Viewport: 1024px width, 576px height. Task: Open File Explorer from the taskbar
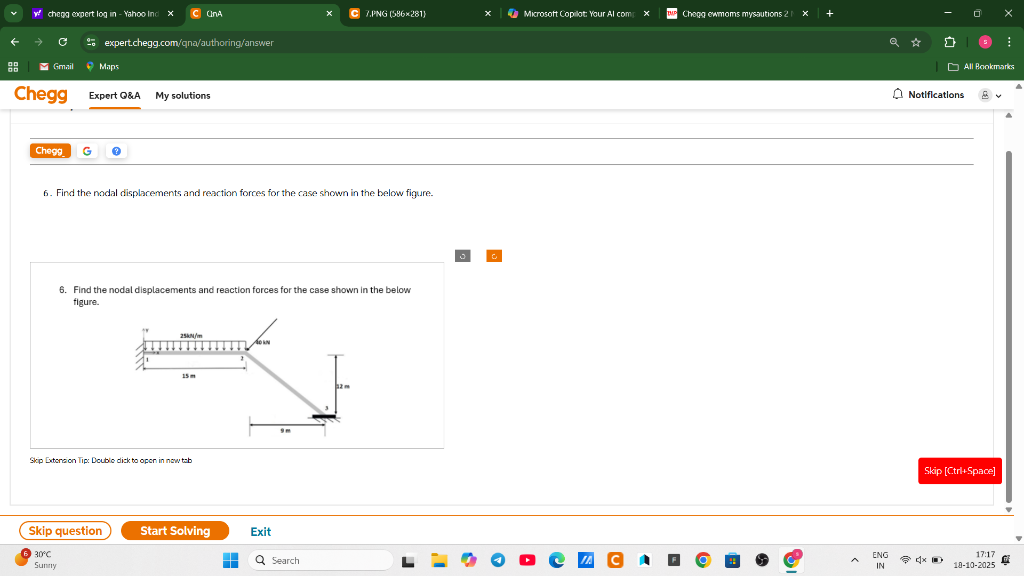[x=439, y=560]
